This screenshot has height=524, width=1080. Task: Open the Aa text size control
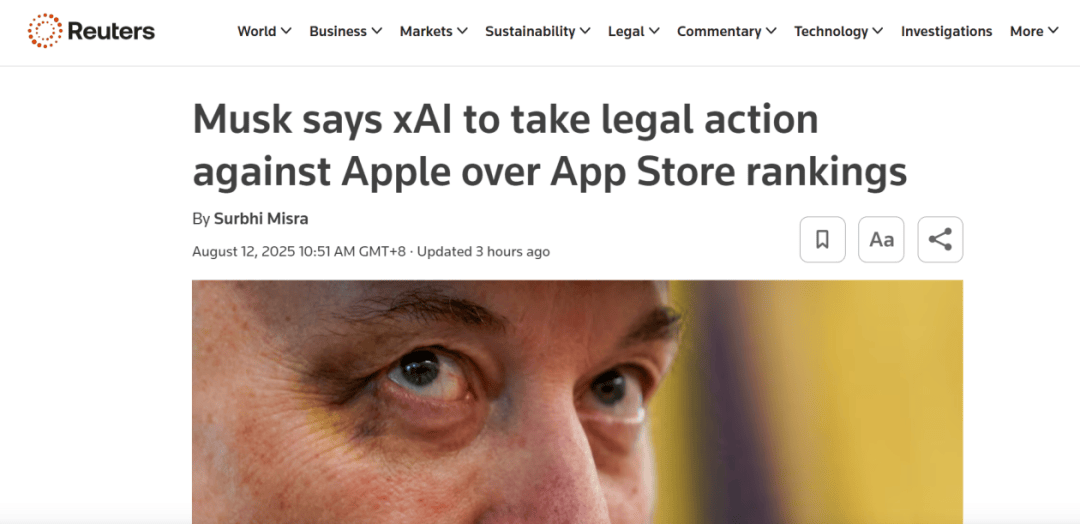point(882,240)
